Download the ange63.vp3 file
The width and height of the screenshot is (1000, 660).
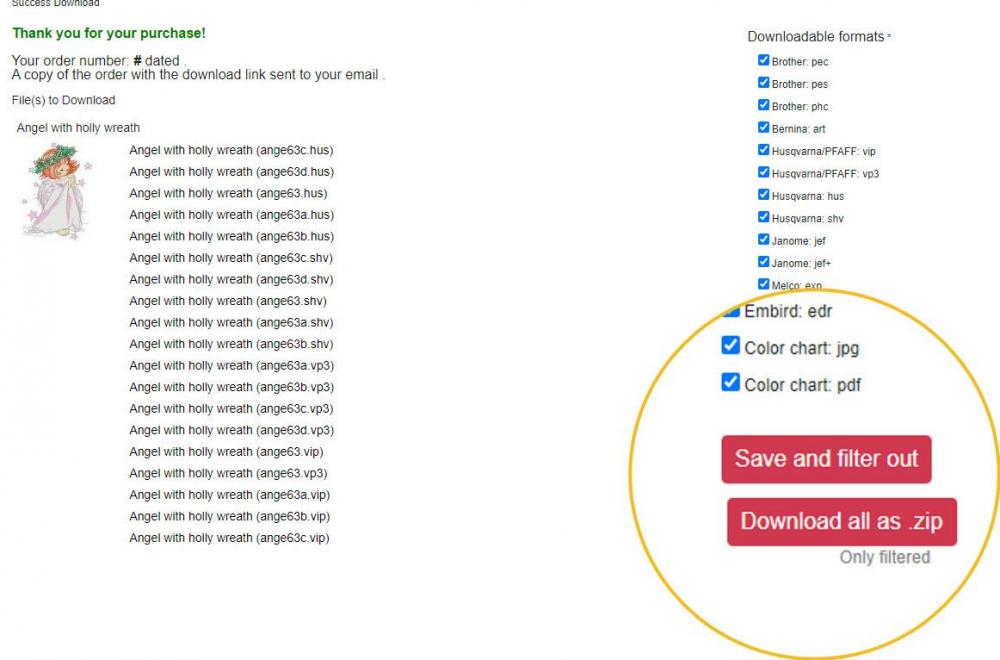point(228,474)
